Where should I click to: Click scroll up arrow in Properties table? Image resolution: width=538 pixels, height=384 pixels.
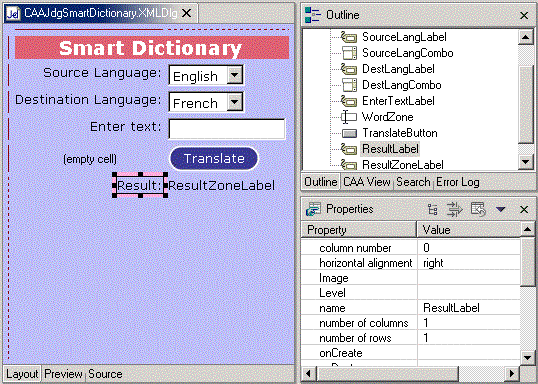pyautogui.click(x=528, y=229)
